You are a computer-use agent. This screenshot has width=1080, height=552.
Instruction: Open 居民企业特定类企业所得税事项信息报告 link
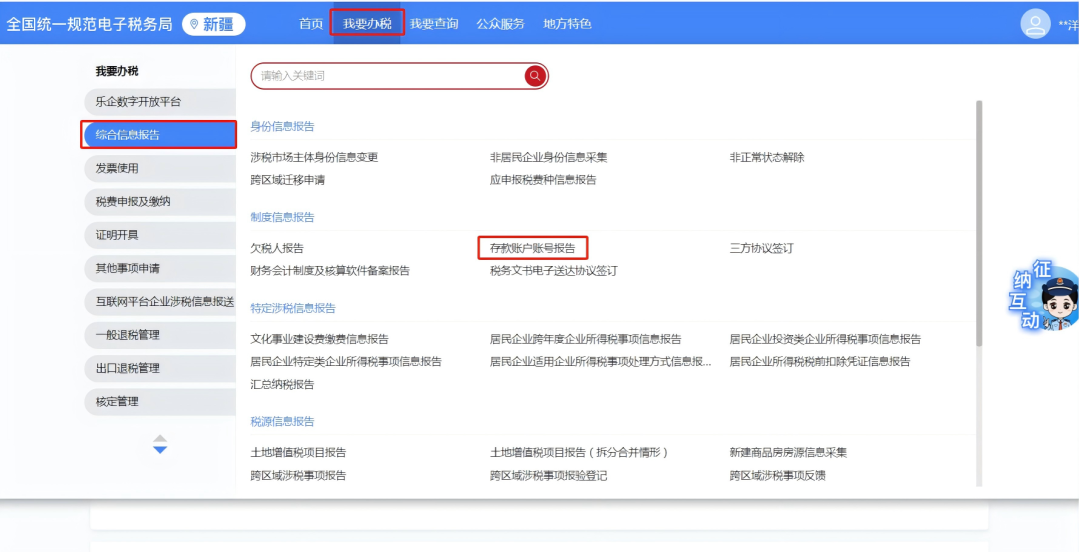coord(346,361)
